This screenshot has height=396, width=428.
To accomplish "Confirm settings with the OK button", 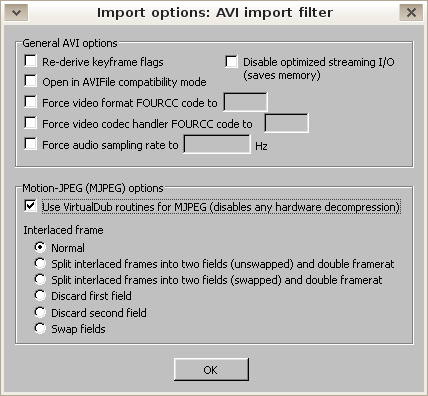I will point(211,369).
